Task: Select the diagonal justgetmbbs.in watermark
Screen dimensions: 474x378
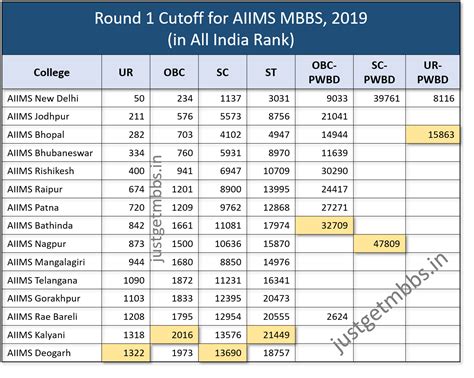Action: tap(388, 303)
